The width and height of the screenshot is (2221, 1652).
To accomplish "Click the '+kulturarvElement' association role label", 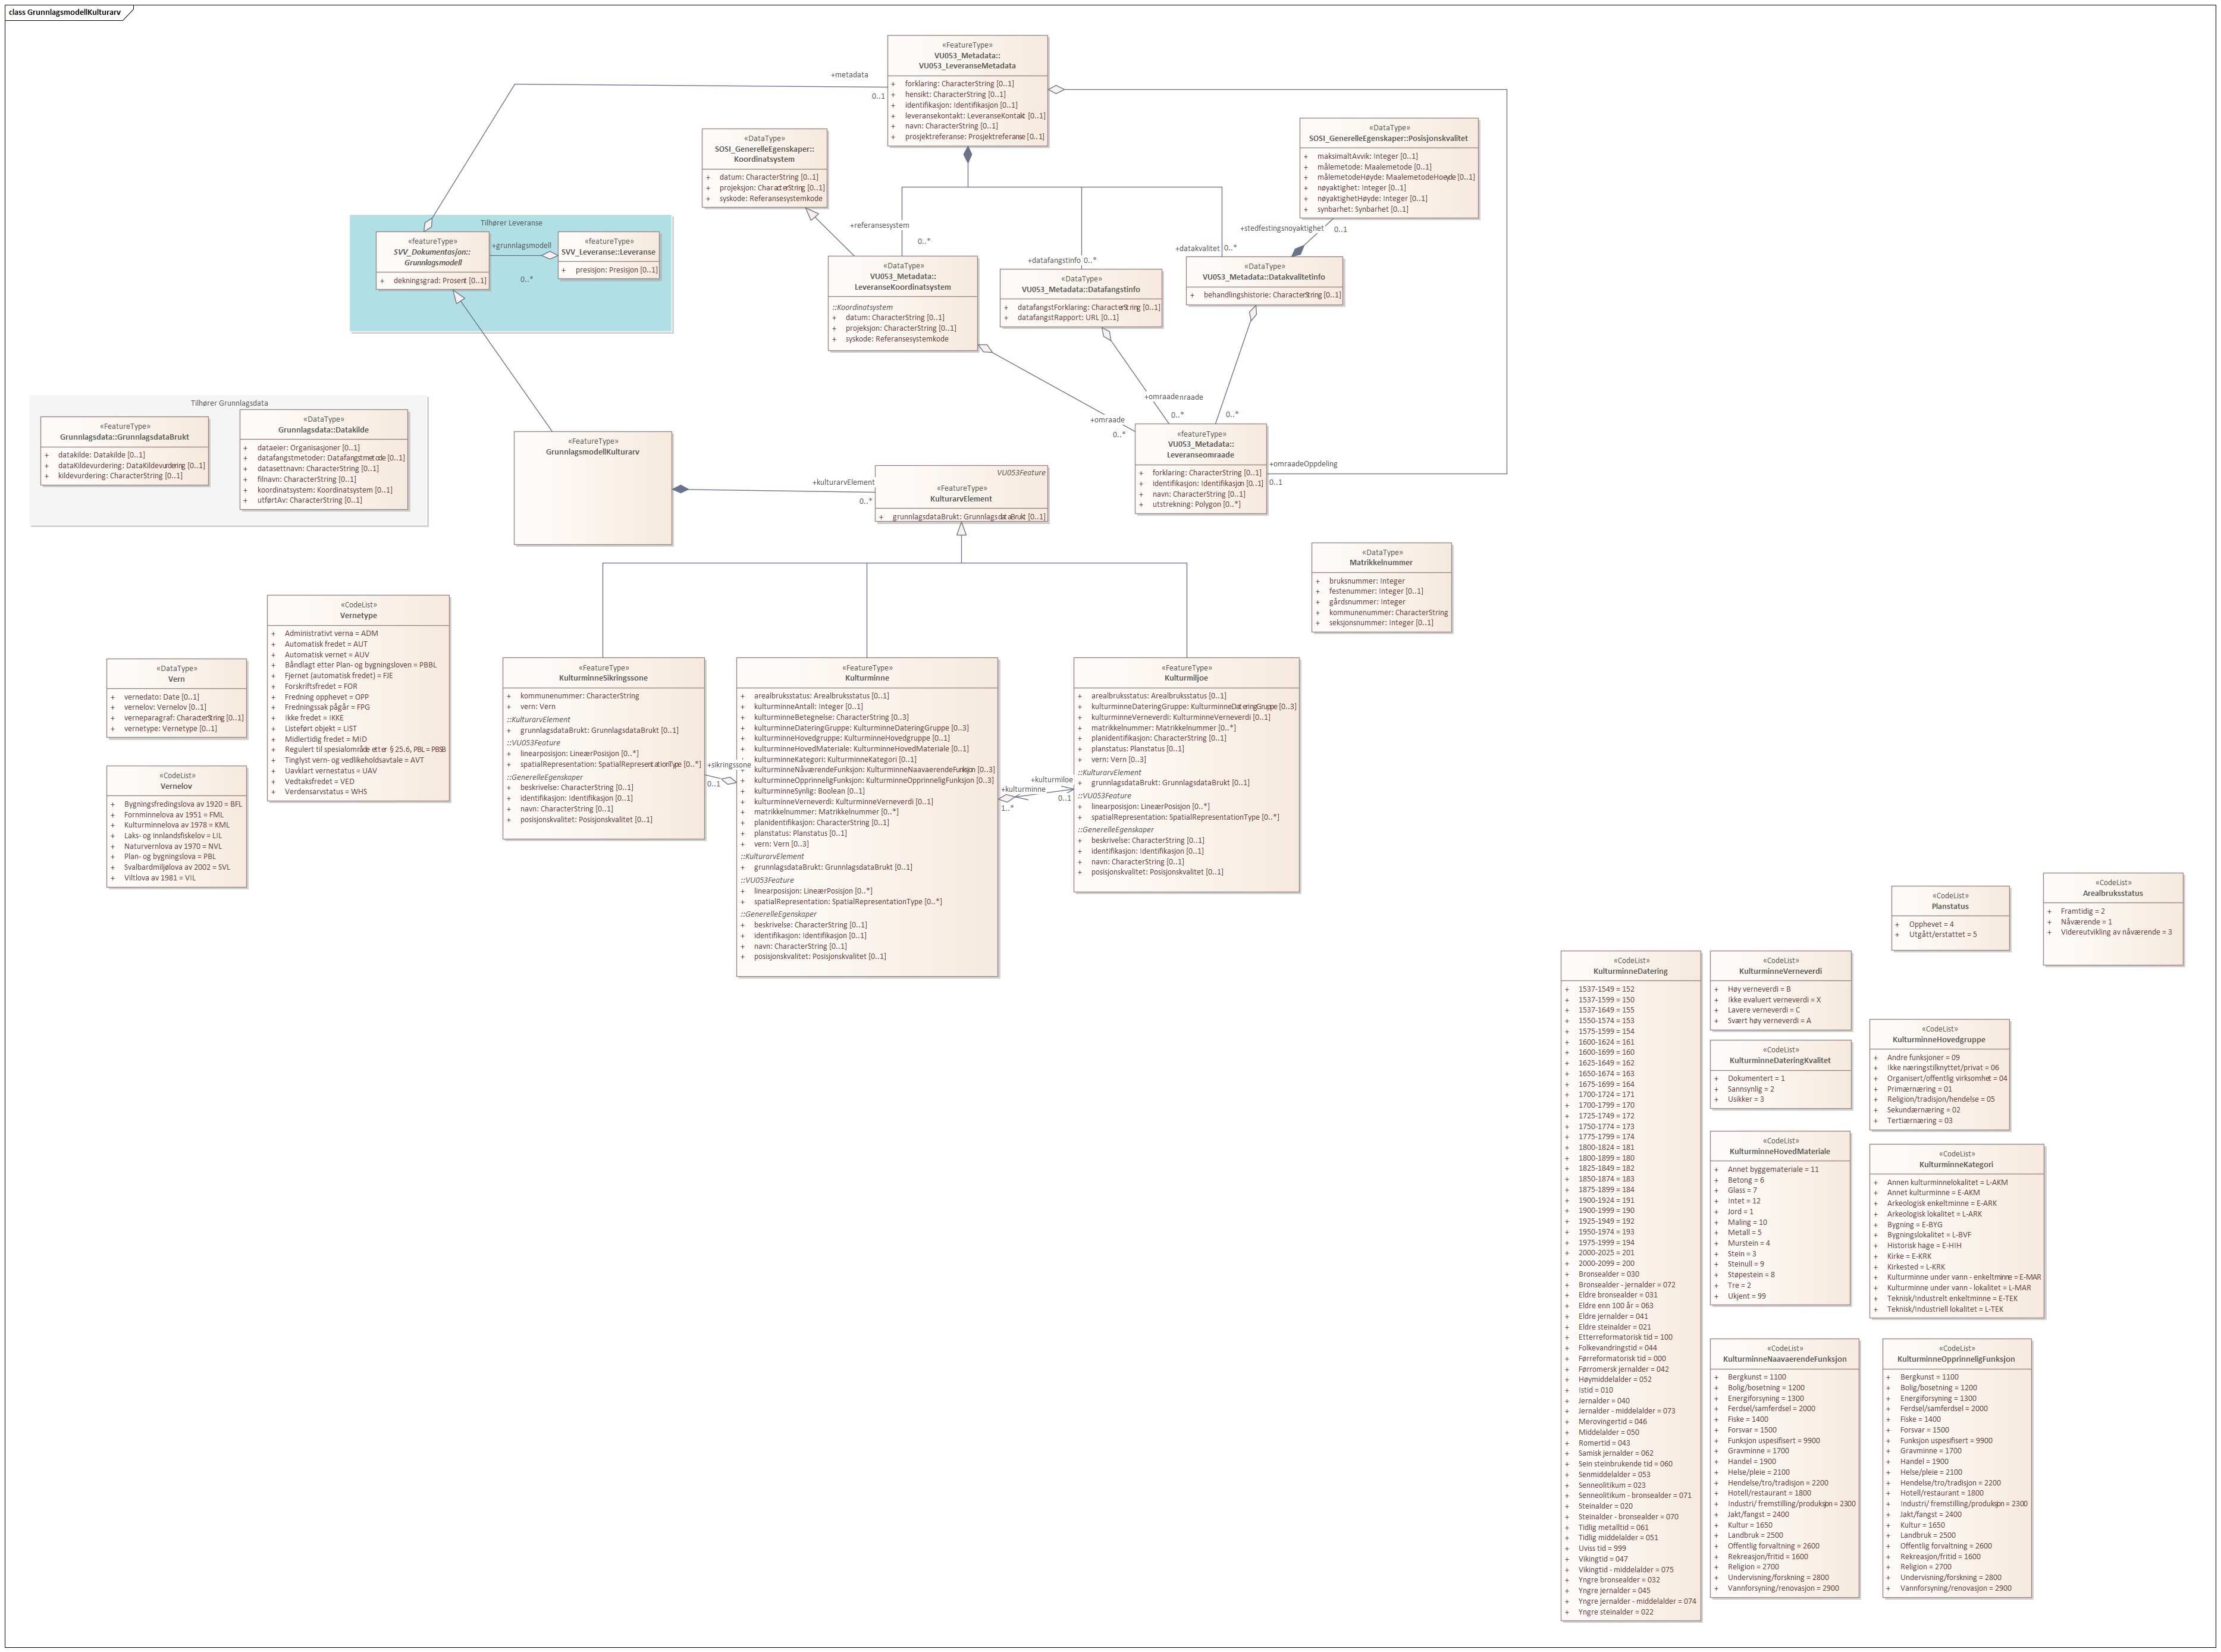I will point(843,483).
